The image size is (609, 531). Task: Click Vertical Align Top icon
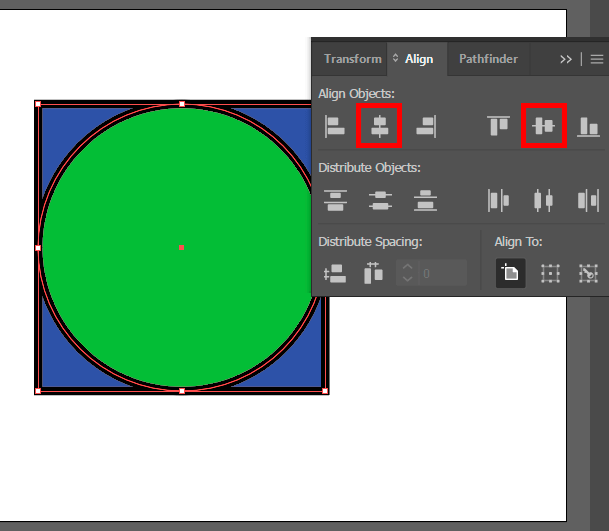click(x=498, y=126)
